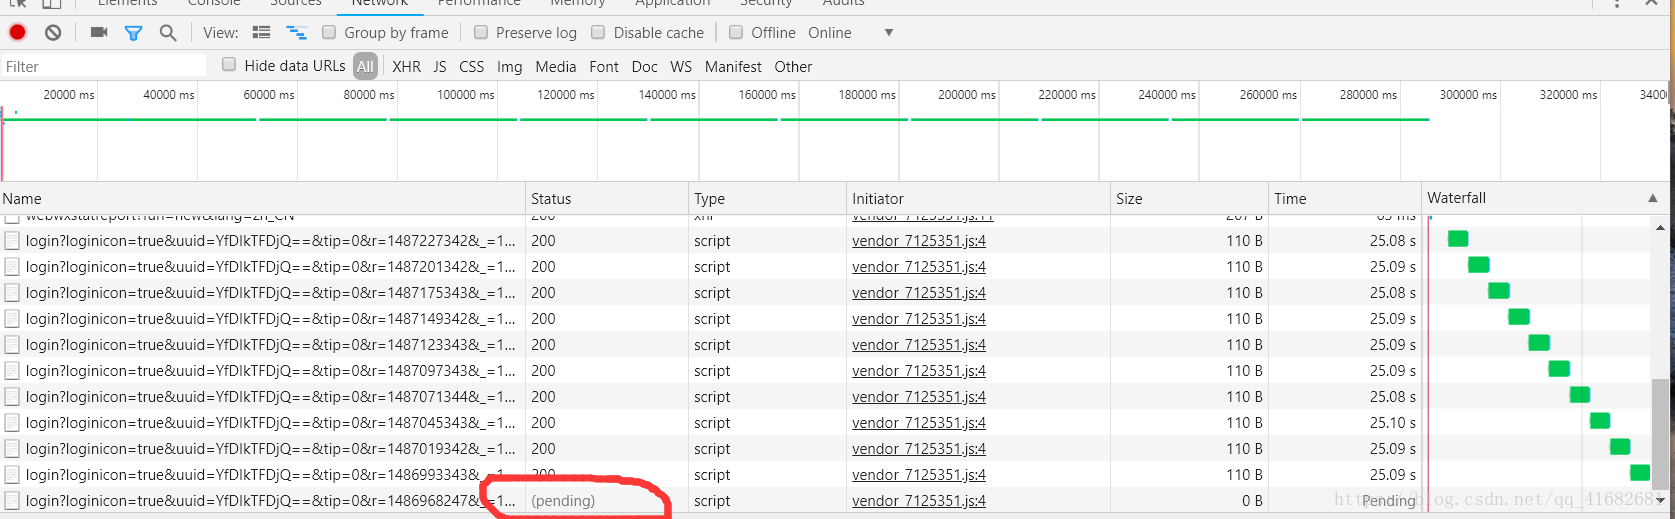
Task: Filter requests by Font
Action: coord(604,67)
